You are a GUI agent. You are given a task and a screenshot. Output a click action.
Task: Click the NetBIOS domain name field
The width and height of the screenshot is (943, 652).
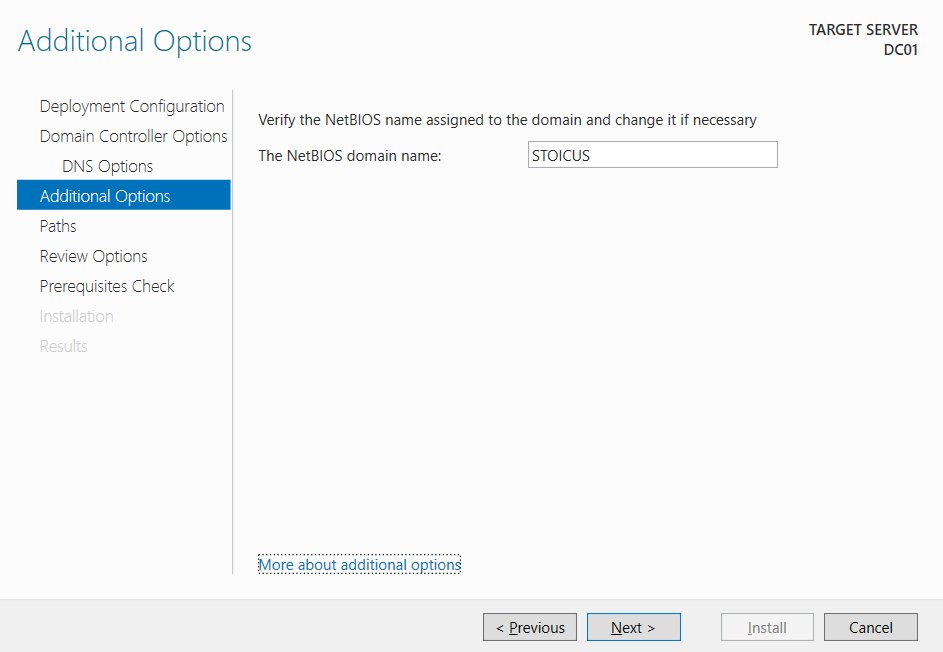(652, 155)
